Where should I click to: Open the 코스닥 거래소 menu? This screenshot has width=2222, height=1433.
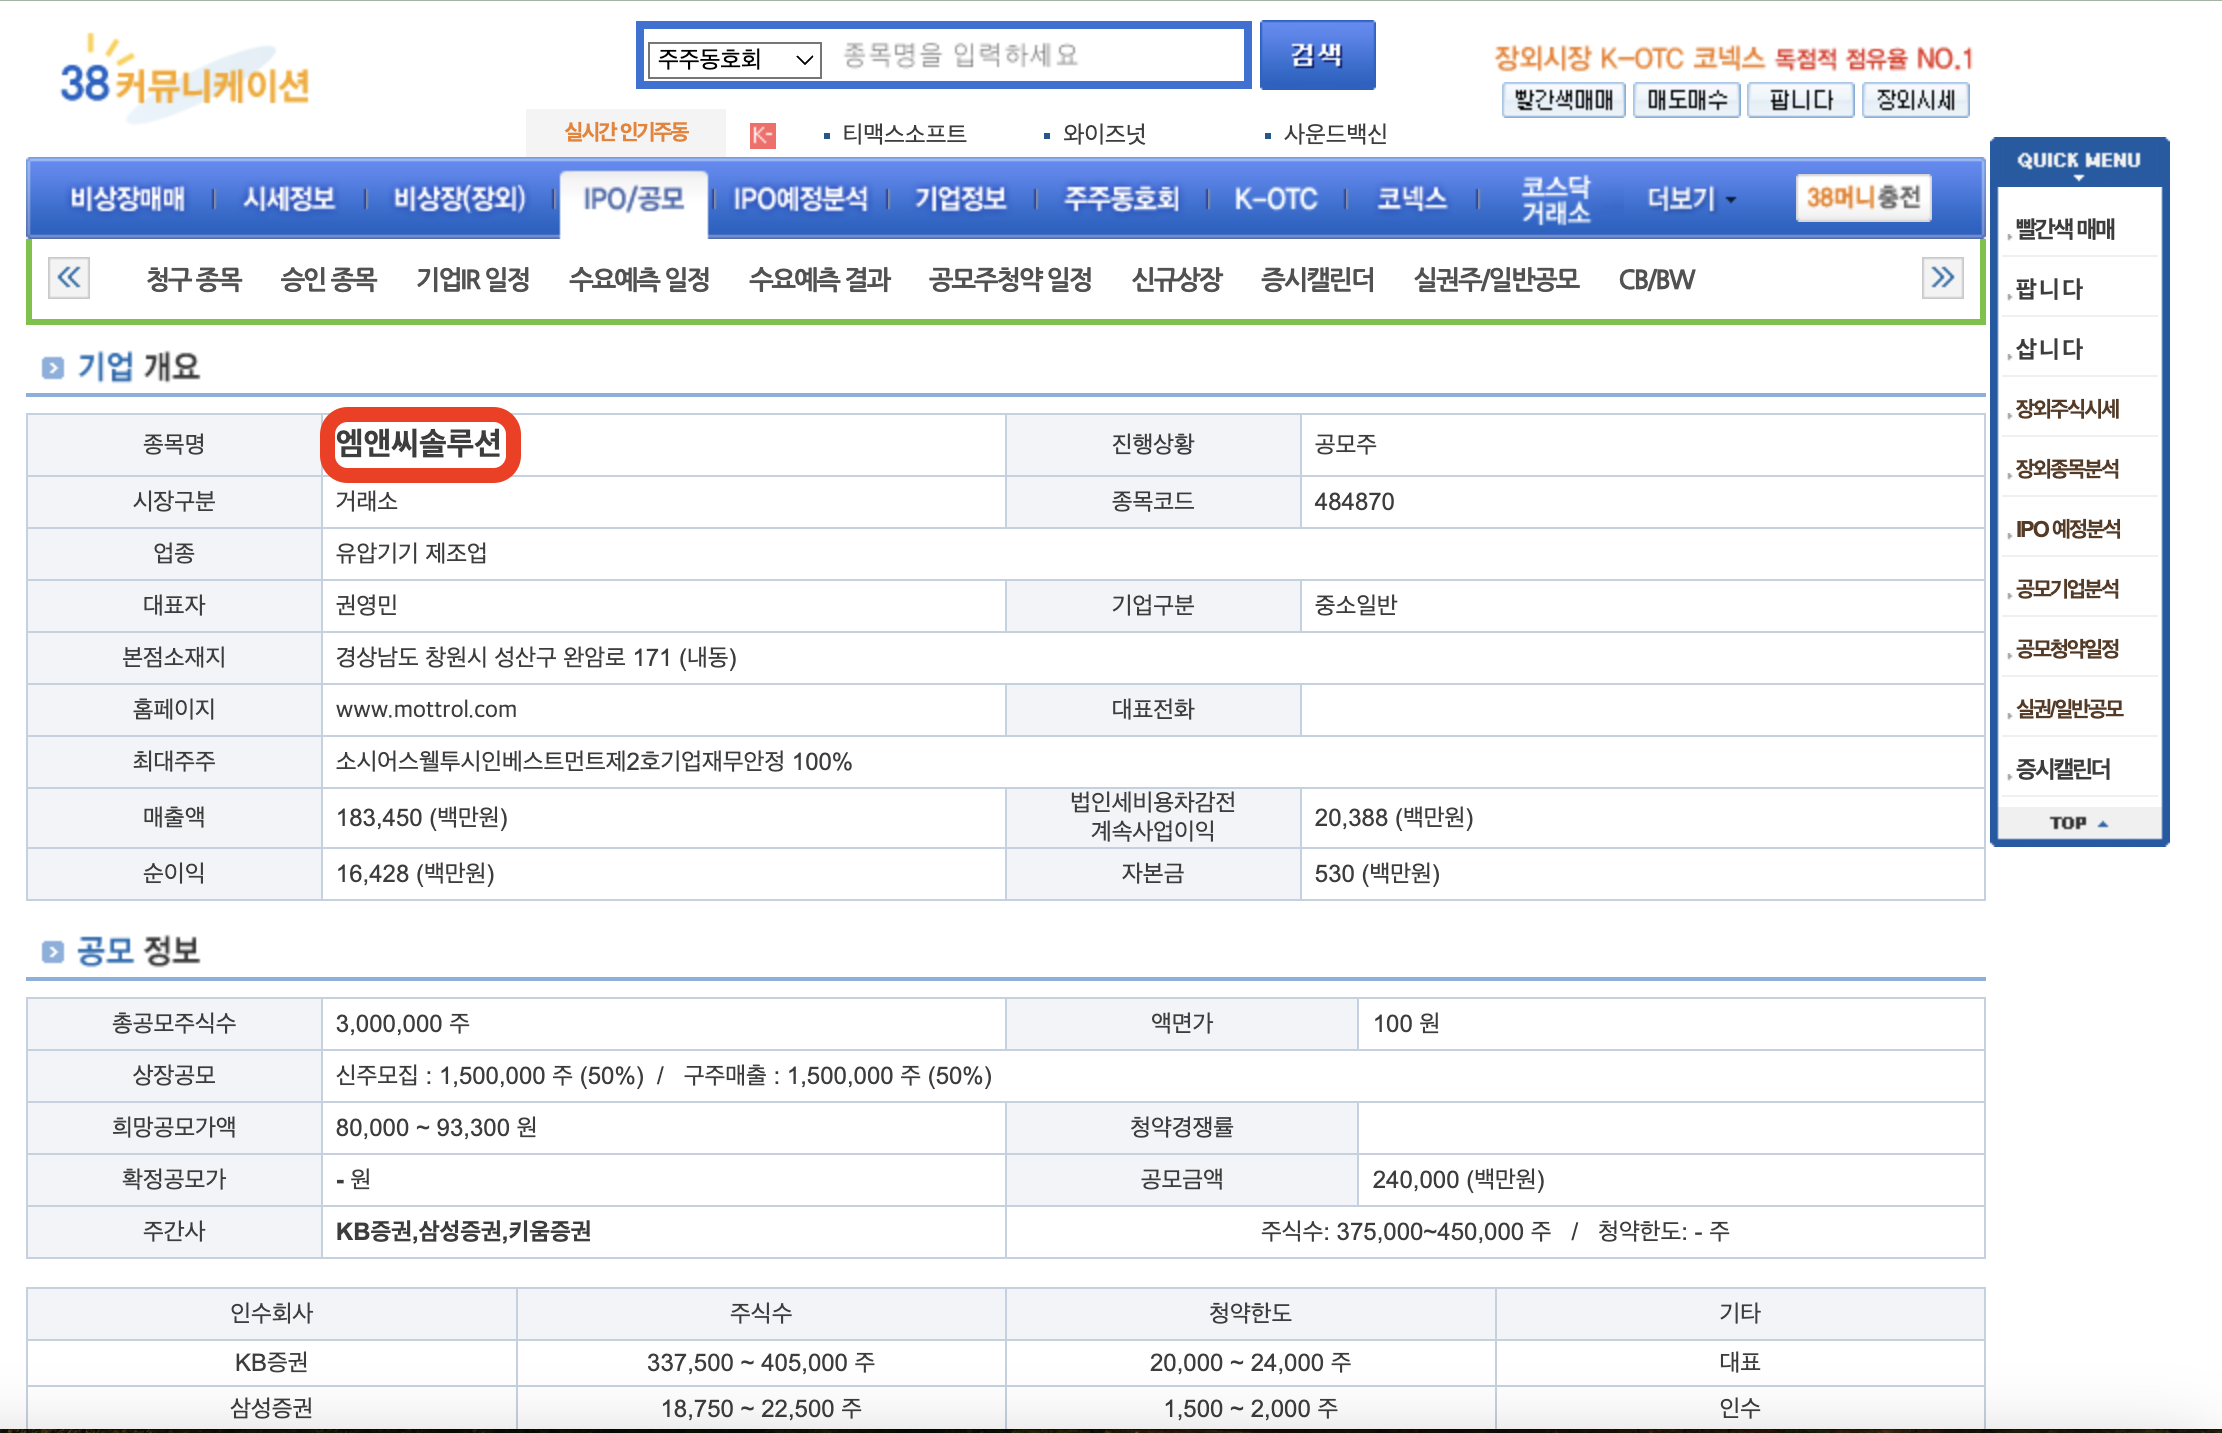click(1555, 199)
